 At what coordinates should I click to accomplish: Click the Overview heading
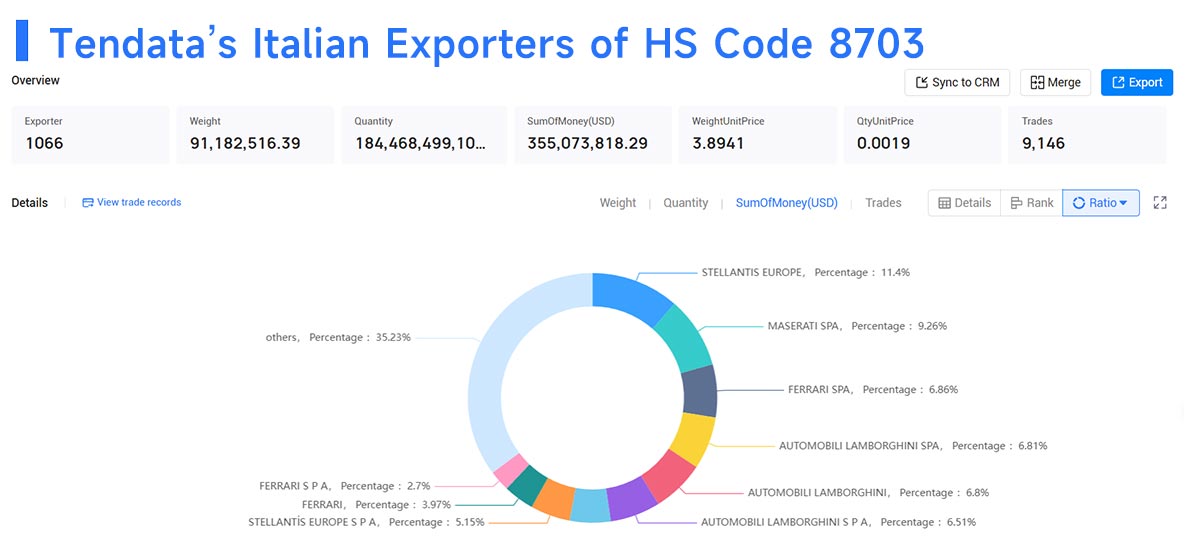[36, 80]
